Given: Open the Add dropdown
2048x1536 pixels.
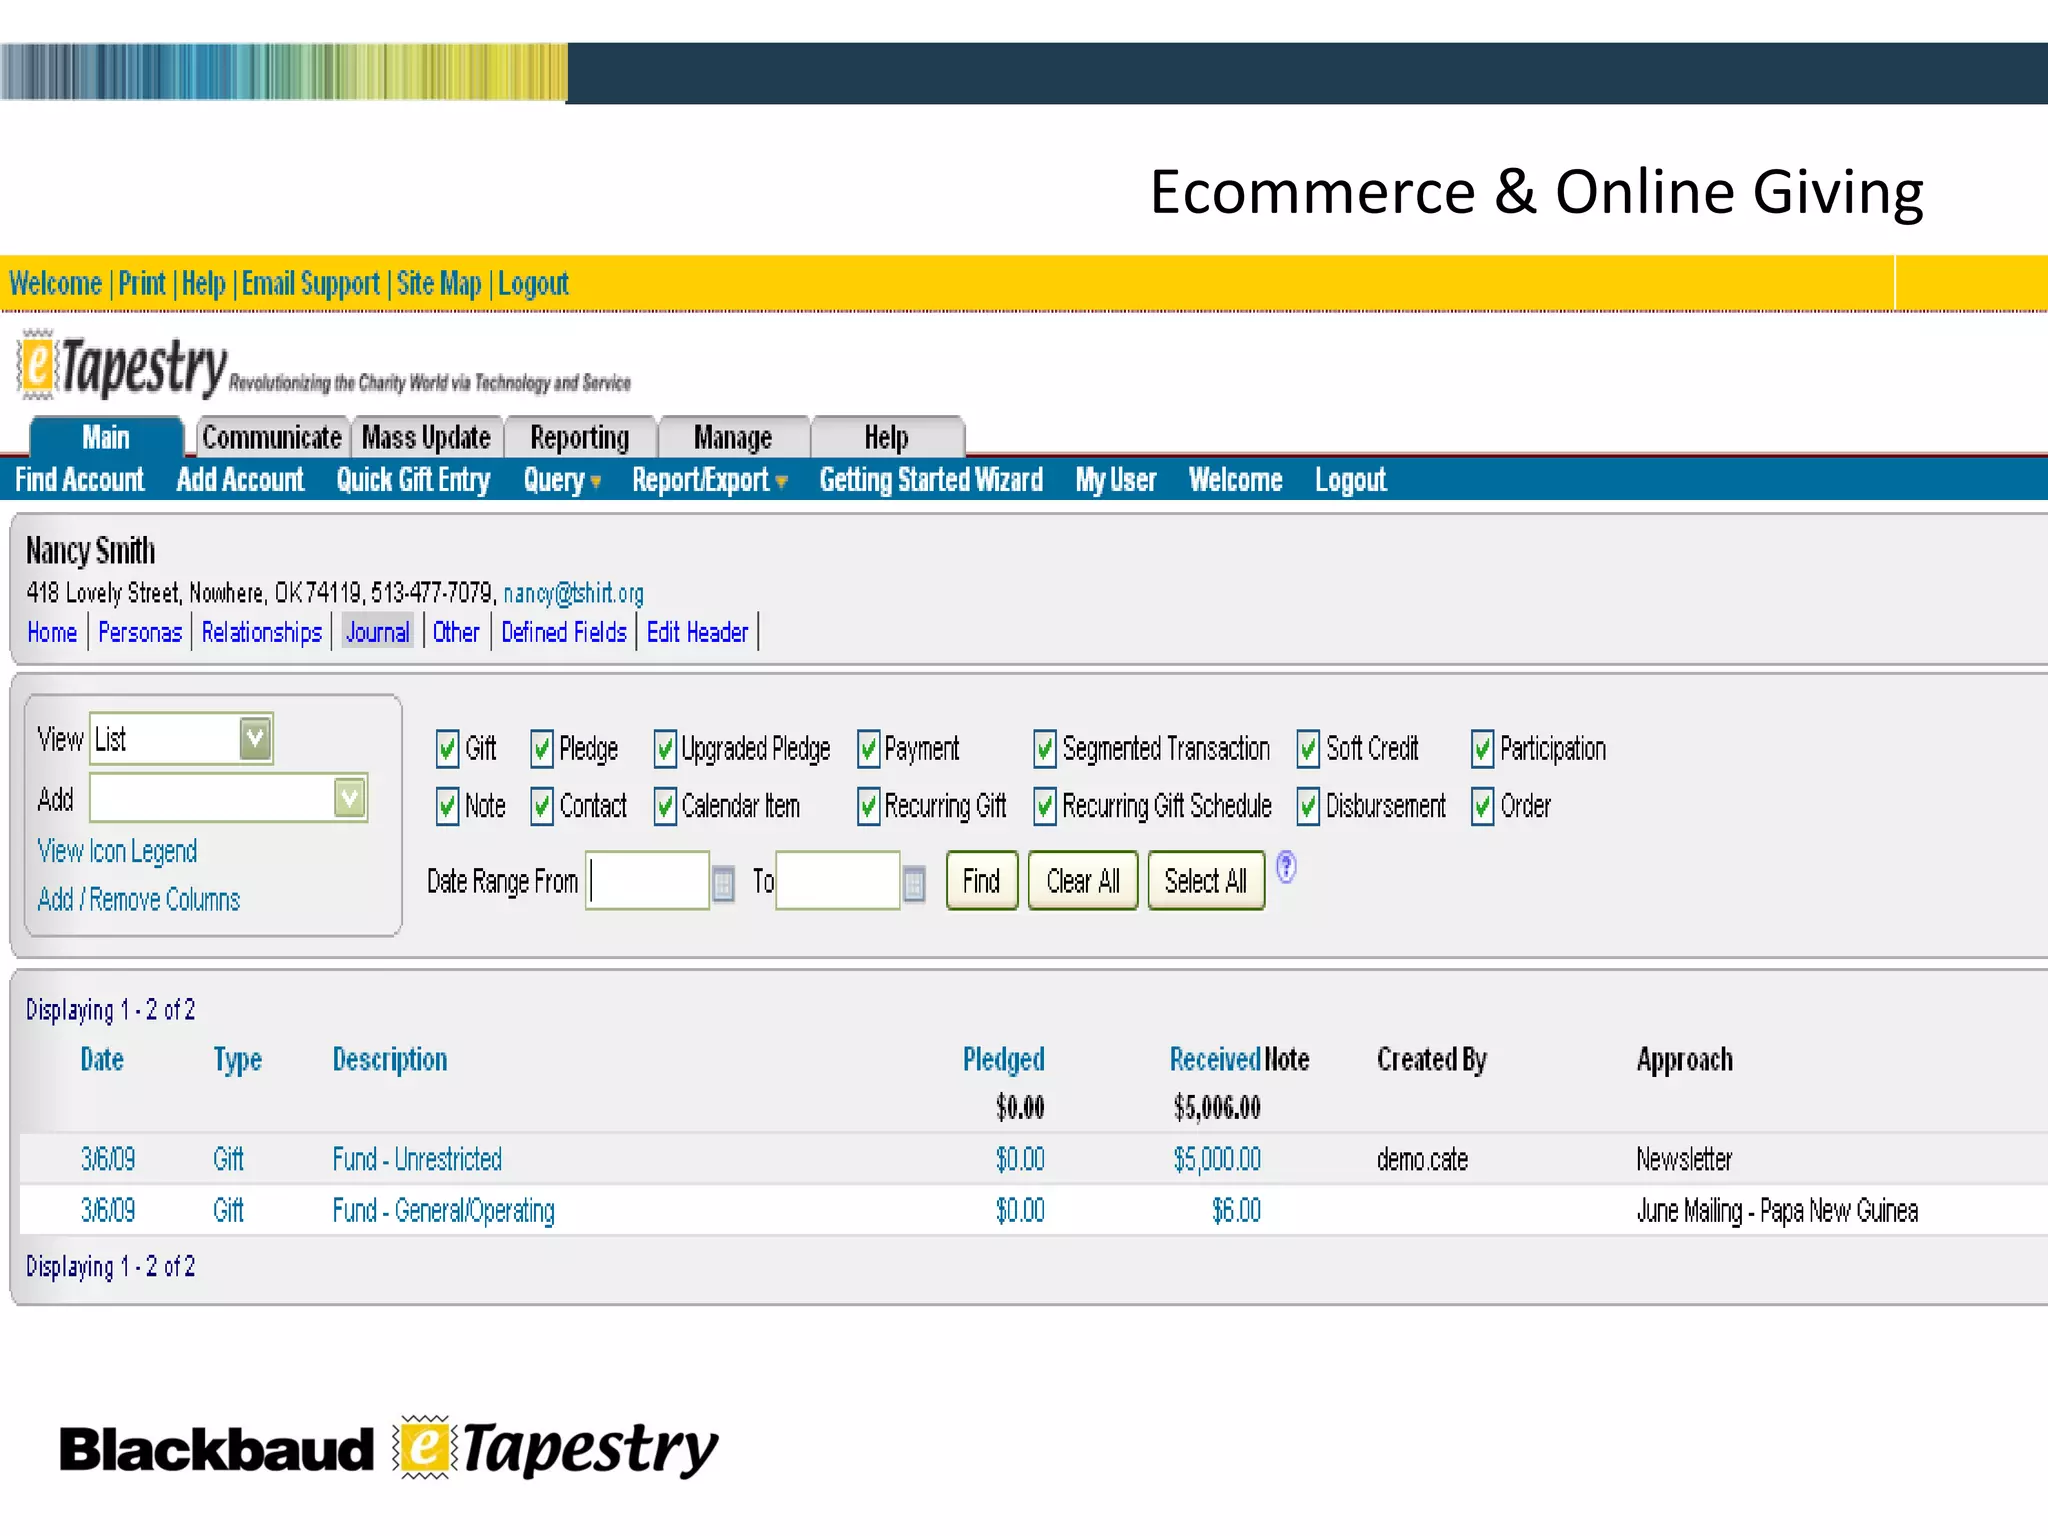Looking at the screenshot, I should 228,798.
